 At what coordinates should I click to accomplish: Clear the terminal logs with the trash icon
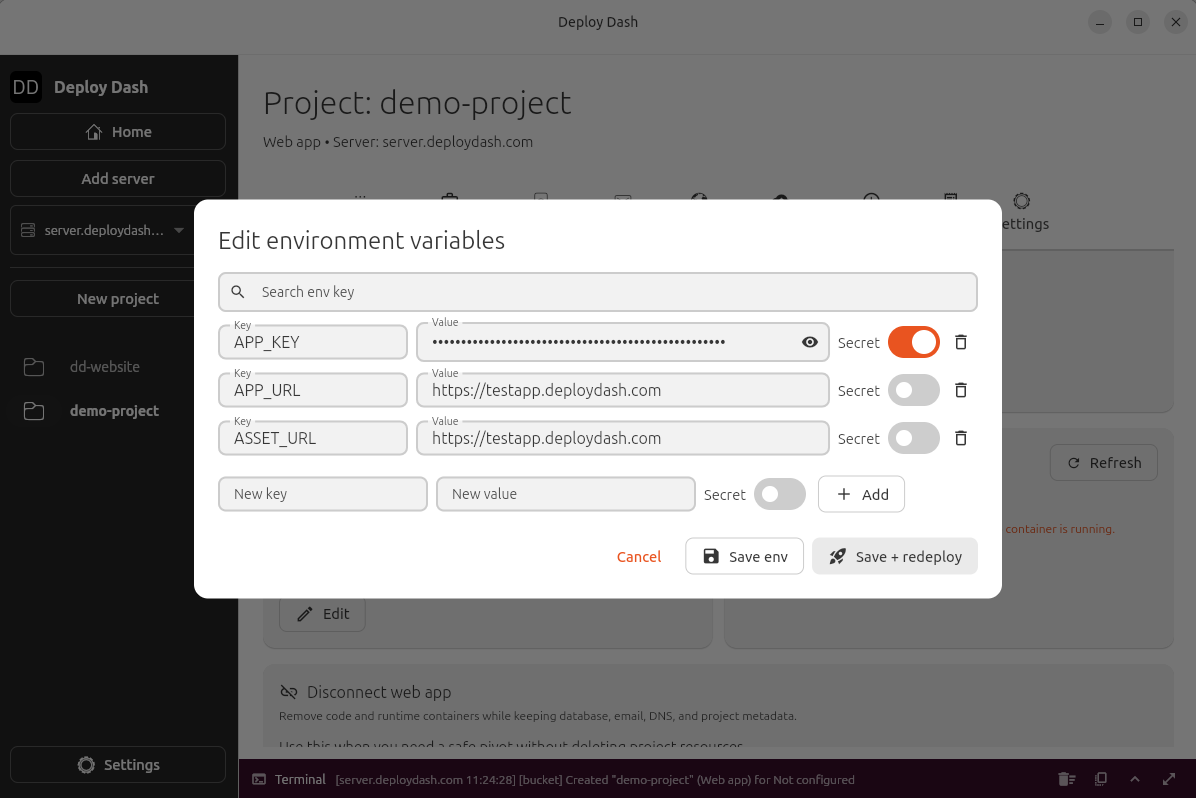[1066, 779]
